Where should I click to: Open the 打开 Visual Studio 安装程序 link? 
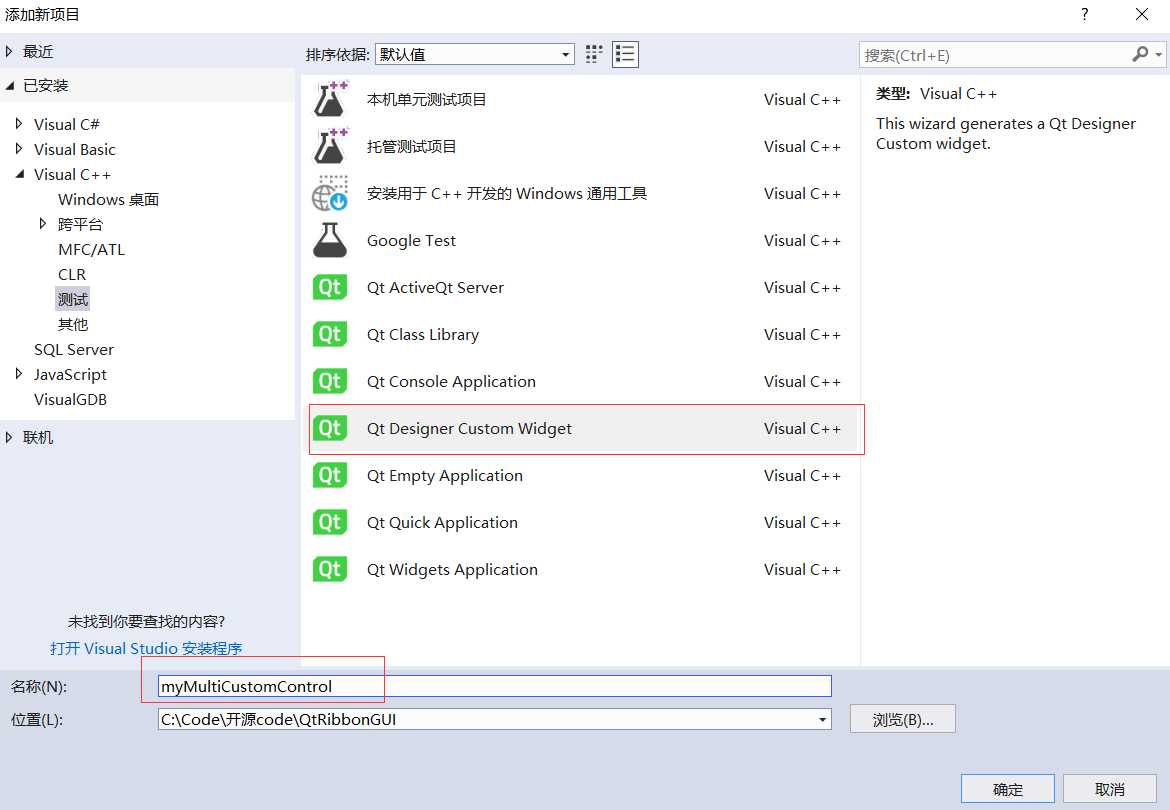146,648
